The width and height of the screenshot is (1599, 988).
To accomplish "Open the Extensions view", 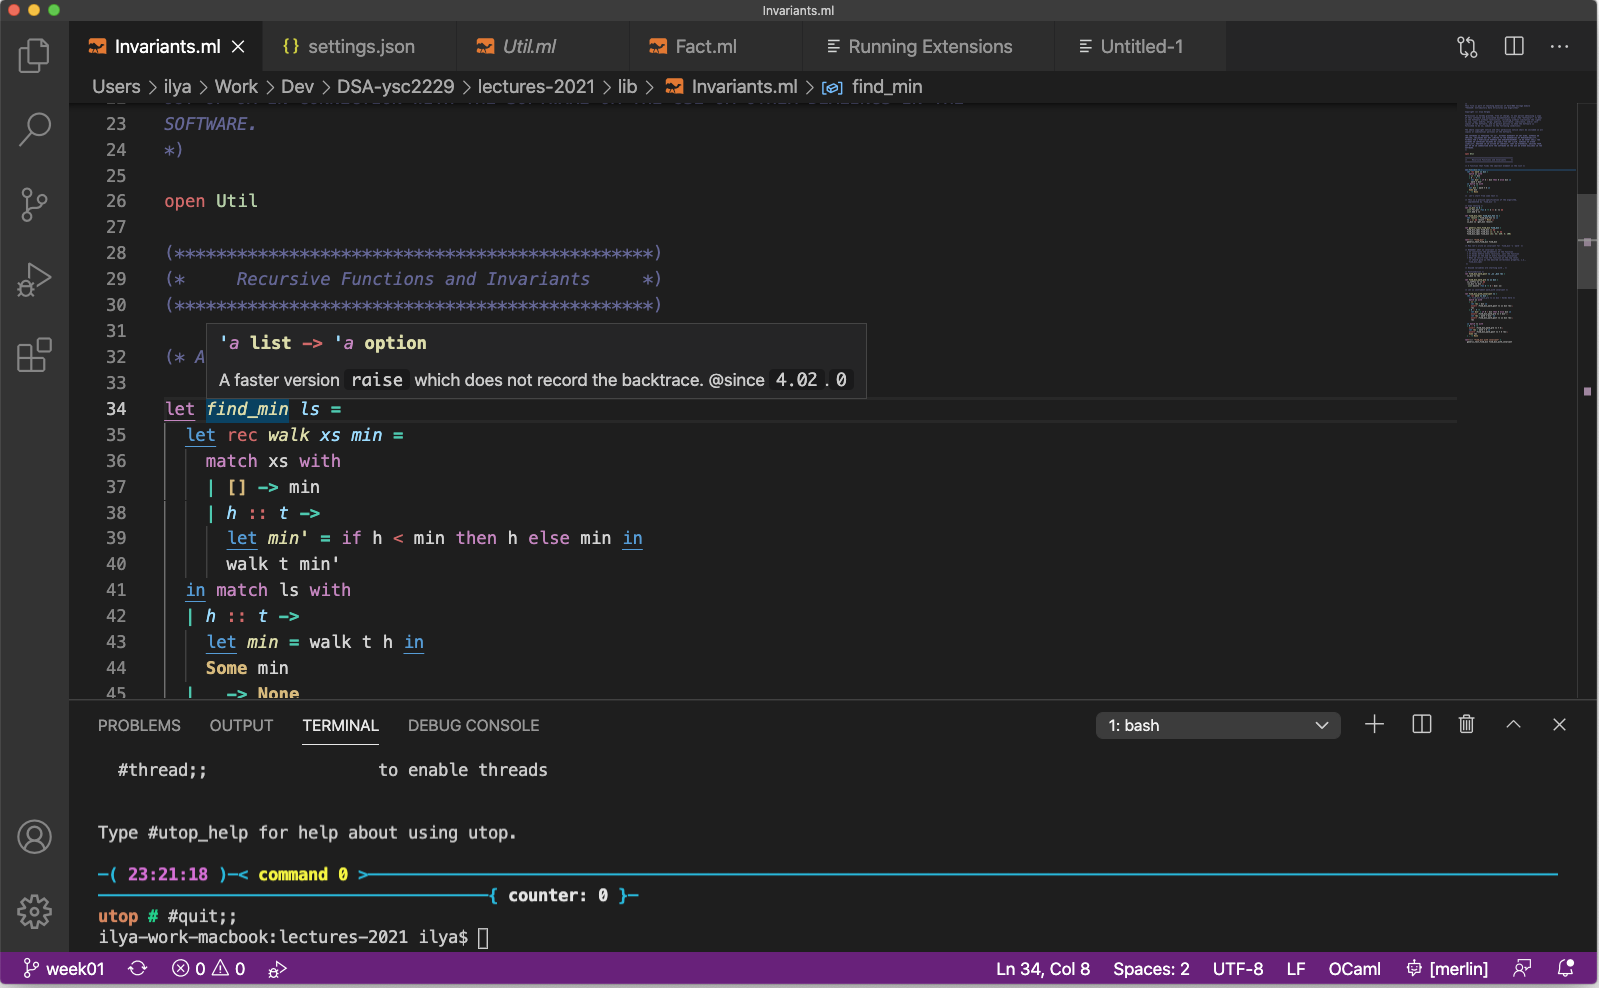I will point(34,355).
